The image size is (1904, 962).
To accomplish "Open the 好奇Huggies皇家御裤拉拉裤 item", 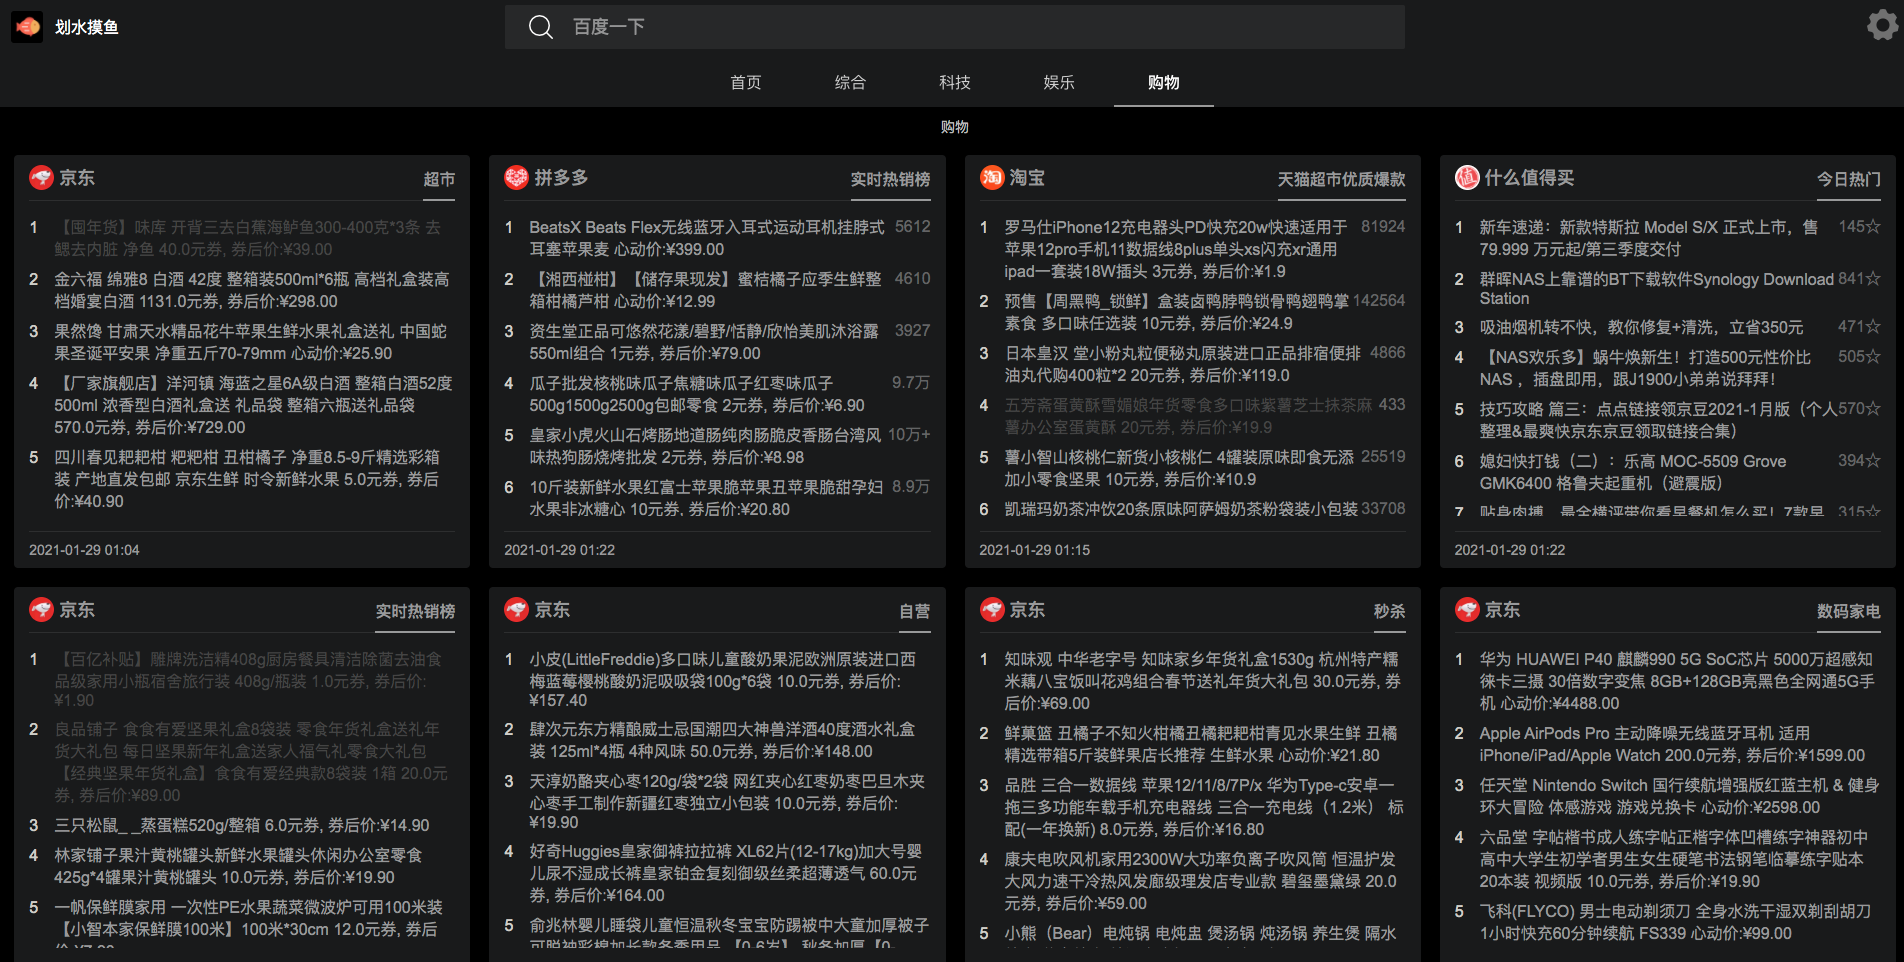I will [725, 873].
